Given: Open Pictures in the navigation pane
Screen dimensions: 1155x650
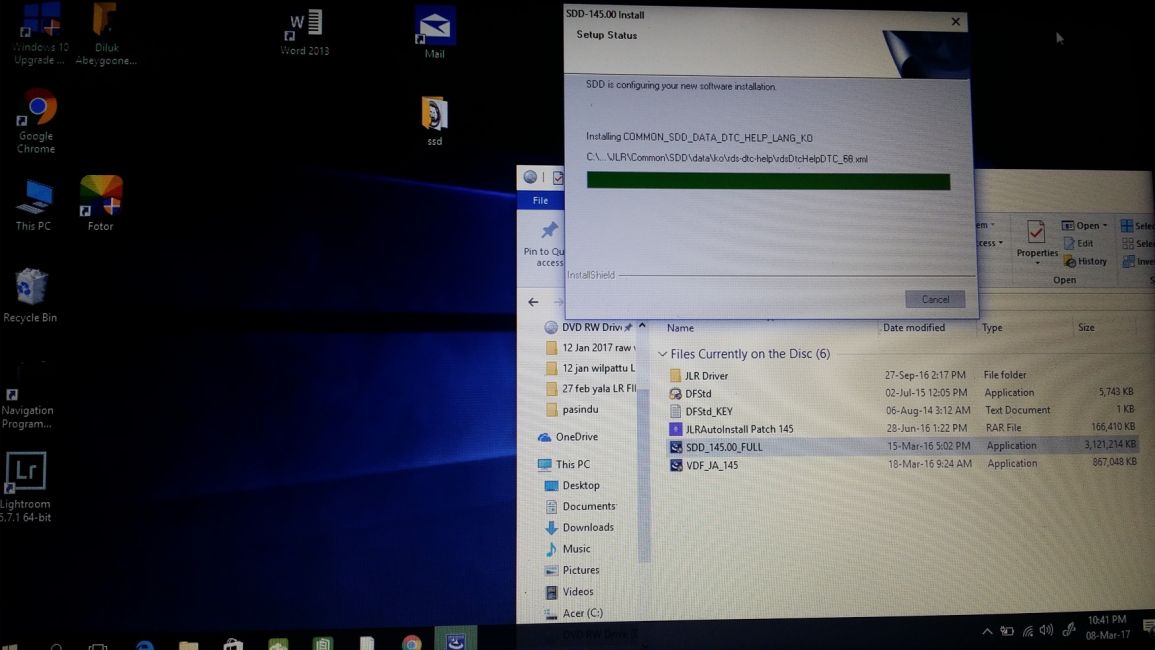Looking at the screenshot, I should pyautogui.click(x=572, y=570).
